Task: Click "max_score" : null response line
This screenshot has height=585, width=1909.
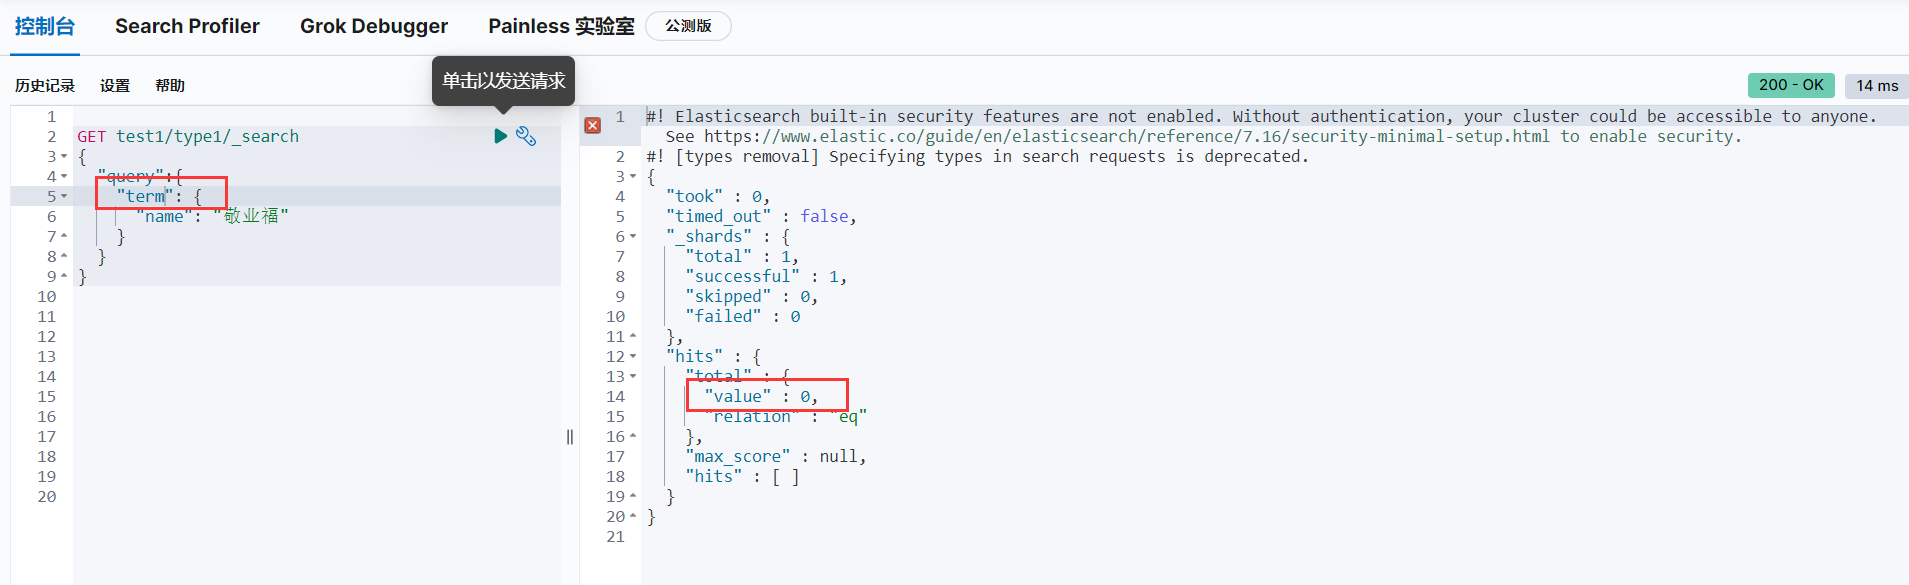Action: coord(776,456)
